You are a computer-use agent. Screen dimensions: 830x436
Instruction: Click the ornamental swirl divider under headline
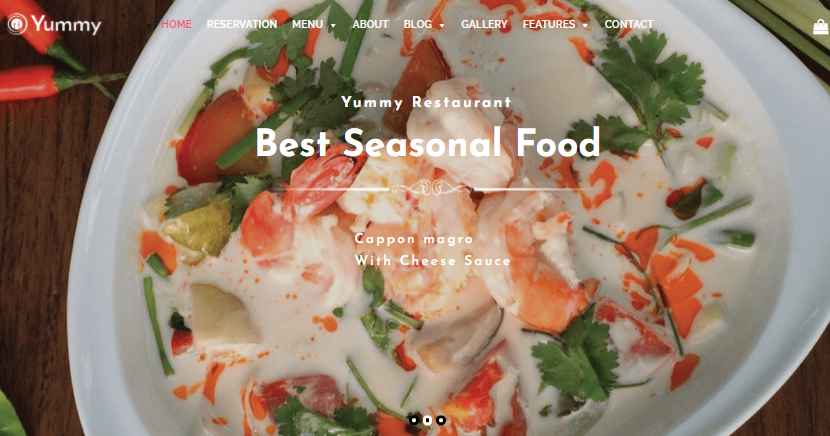click(x=428, y=188)
